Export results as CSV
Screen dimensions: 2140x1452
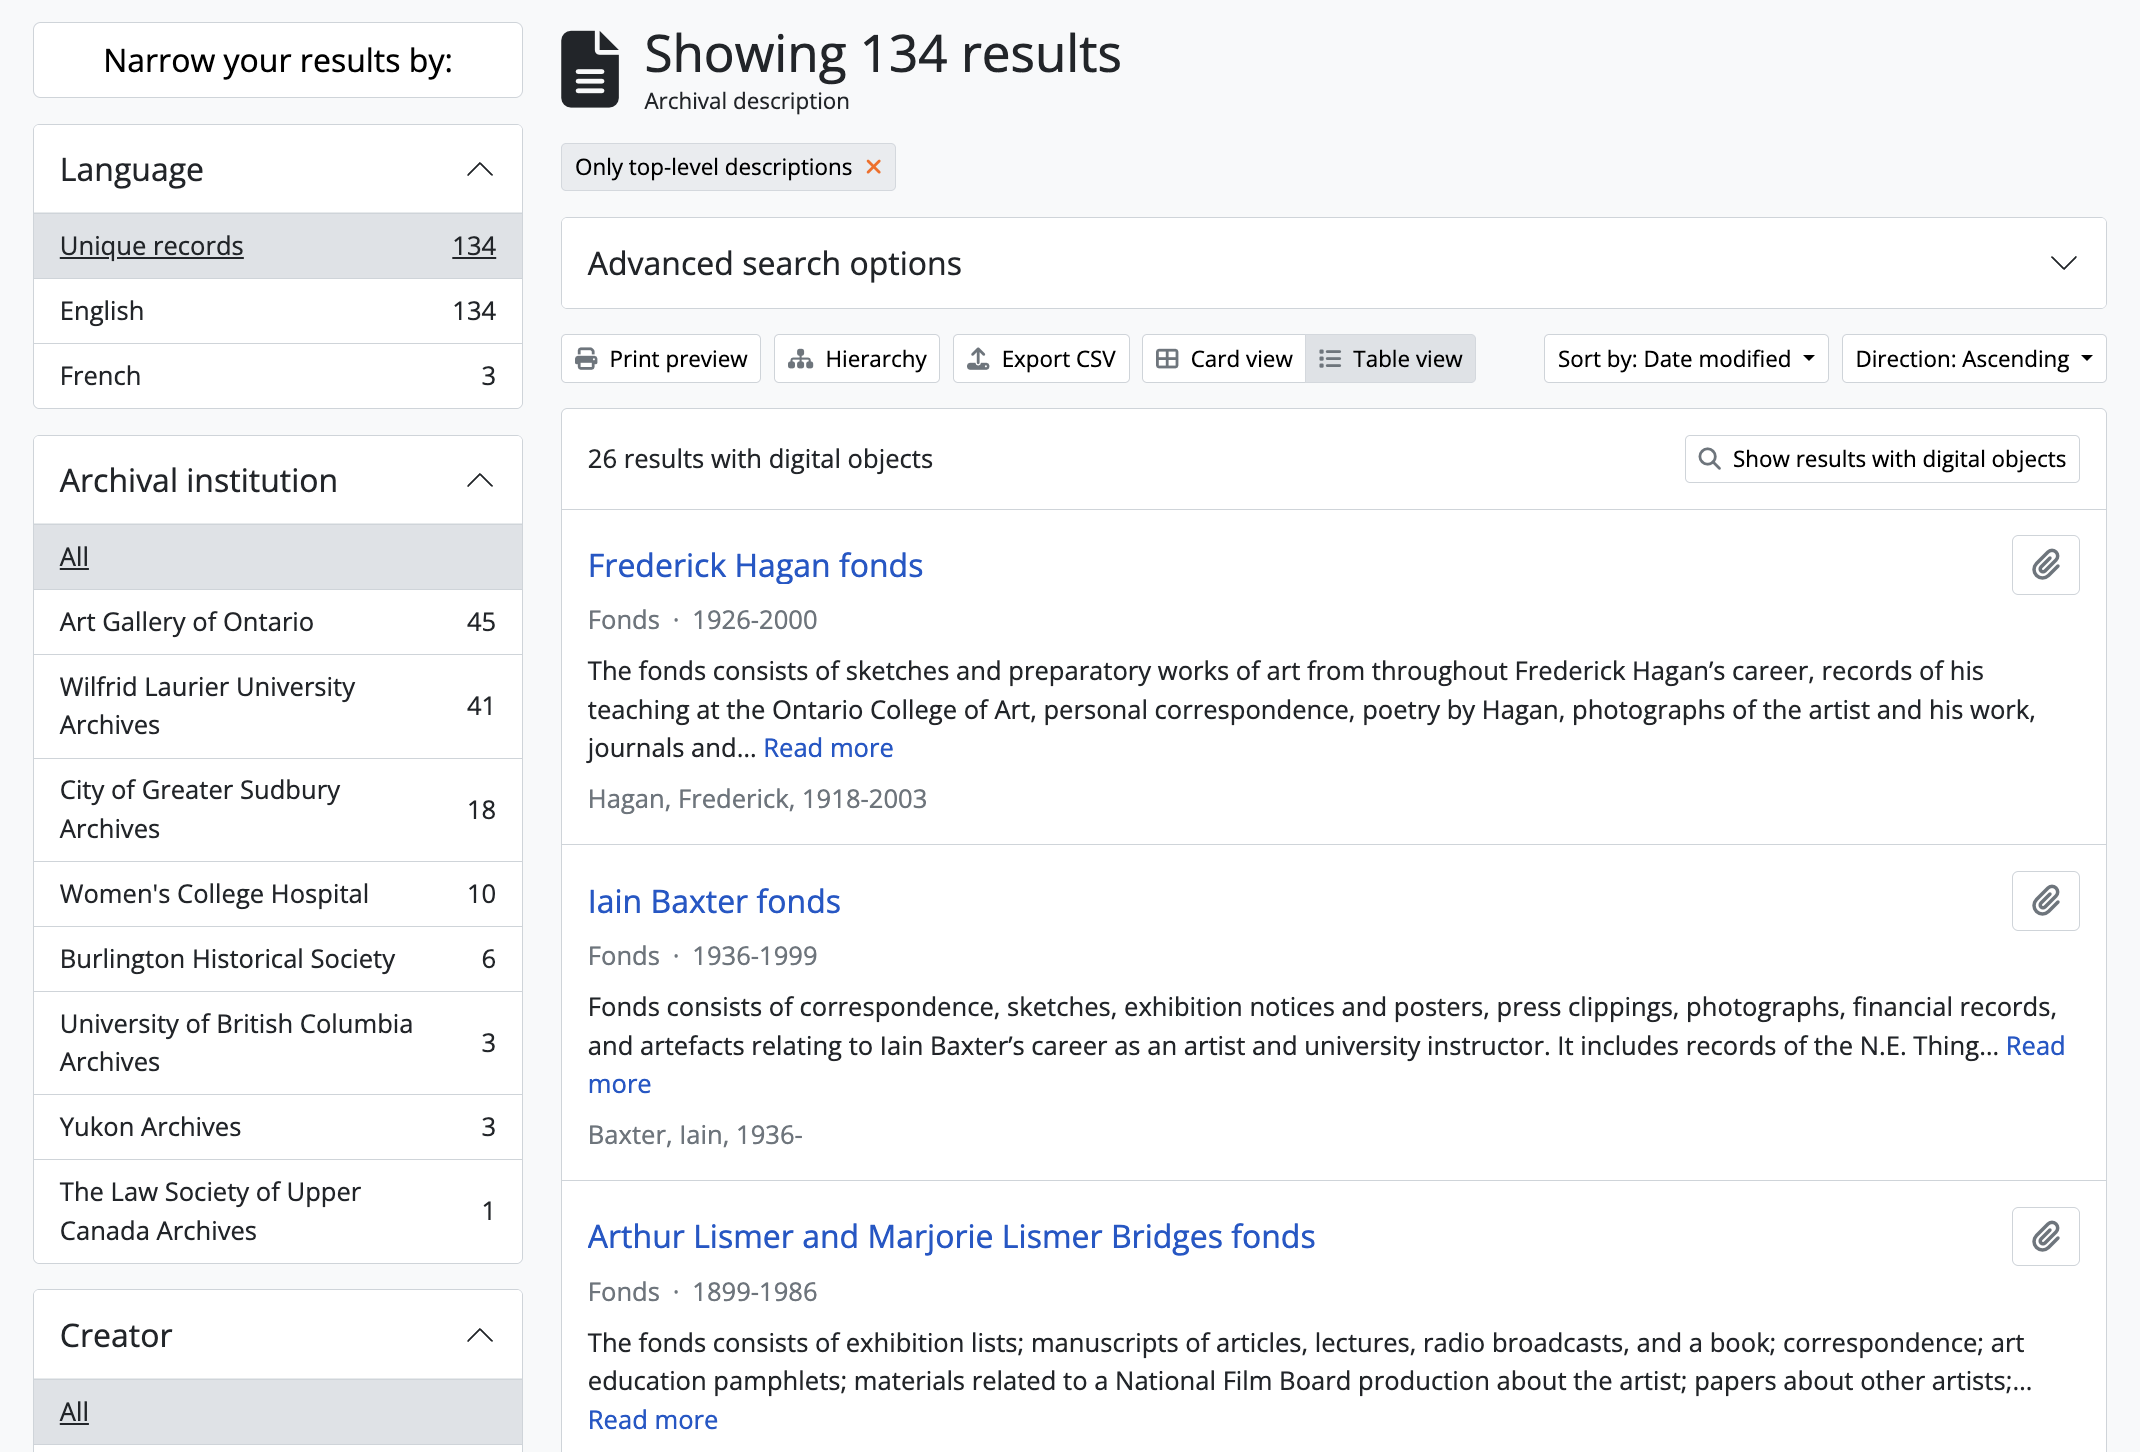point(1041,359)
